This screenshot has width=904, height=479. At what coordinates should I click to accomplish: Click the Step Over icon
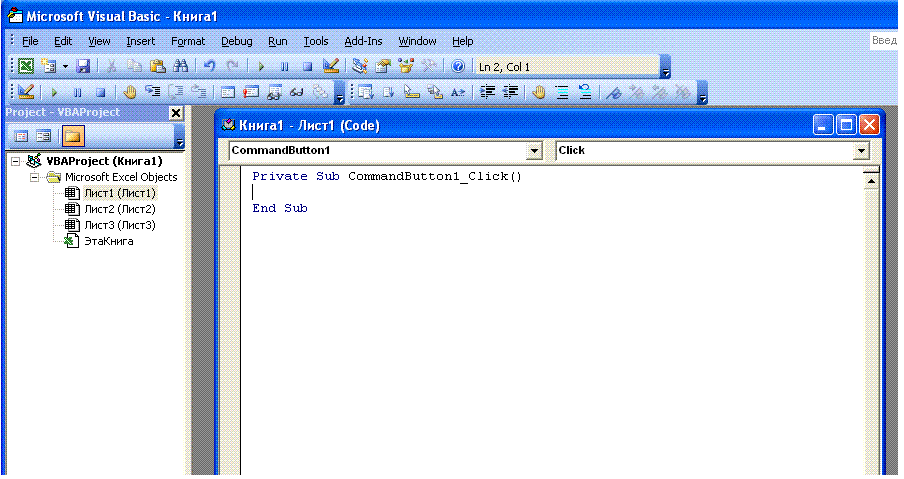176,92
